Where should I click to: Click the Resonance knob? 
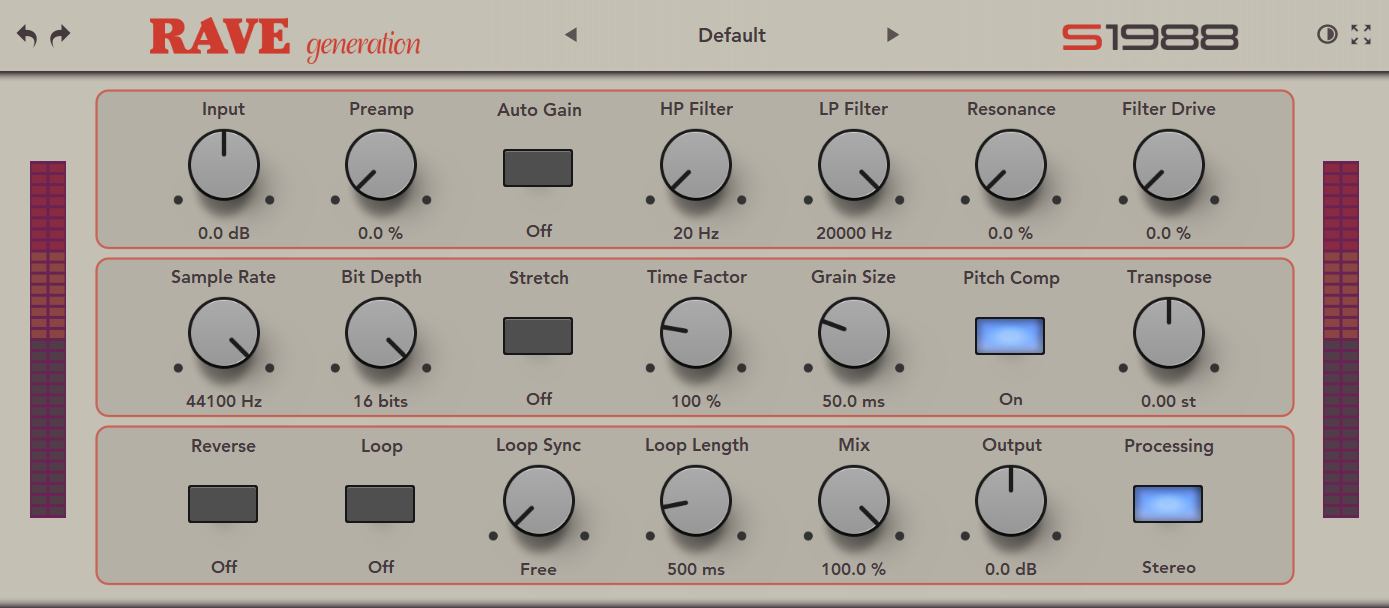click(1011, 165)
